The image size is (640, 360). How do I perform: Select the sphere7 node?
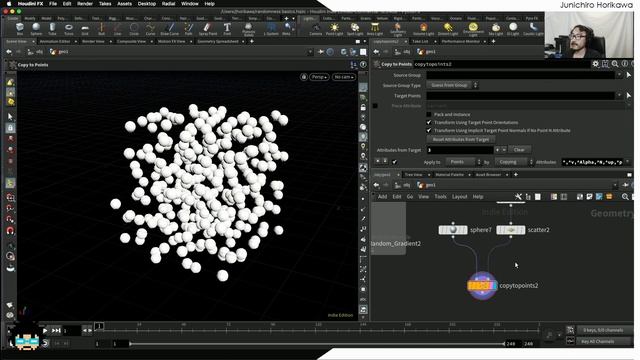(x=453, y=230)
